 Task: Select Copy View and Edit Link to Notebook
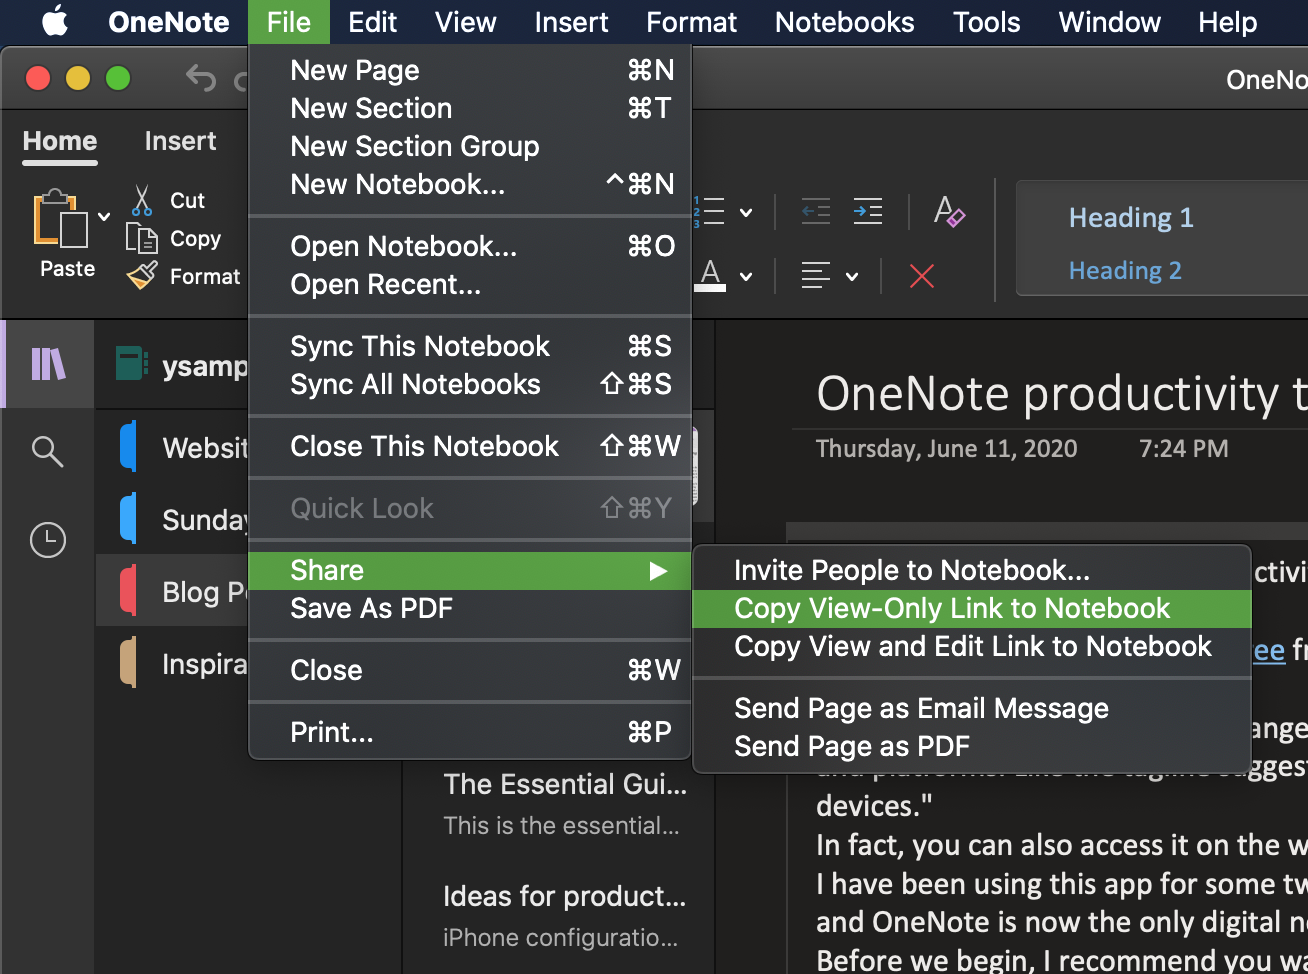(972, 646)
